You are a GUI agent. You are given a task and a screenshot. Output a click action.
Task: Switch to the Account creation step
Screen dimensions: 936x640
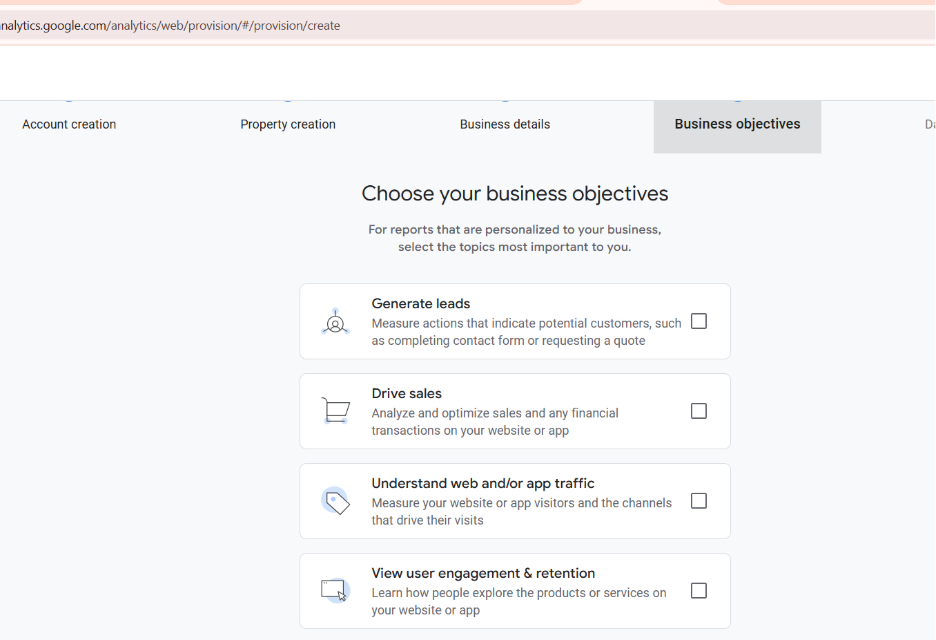(x=68, y=124)
